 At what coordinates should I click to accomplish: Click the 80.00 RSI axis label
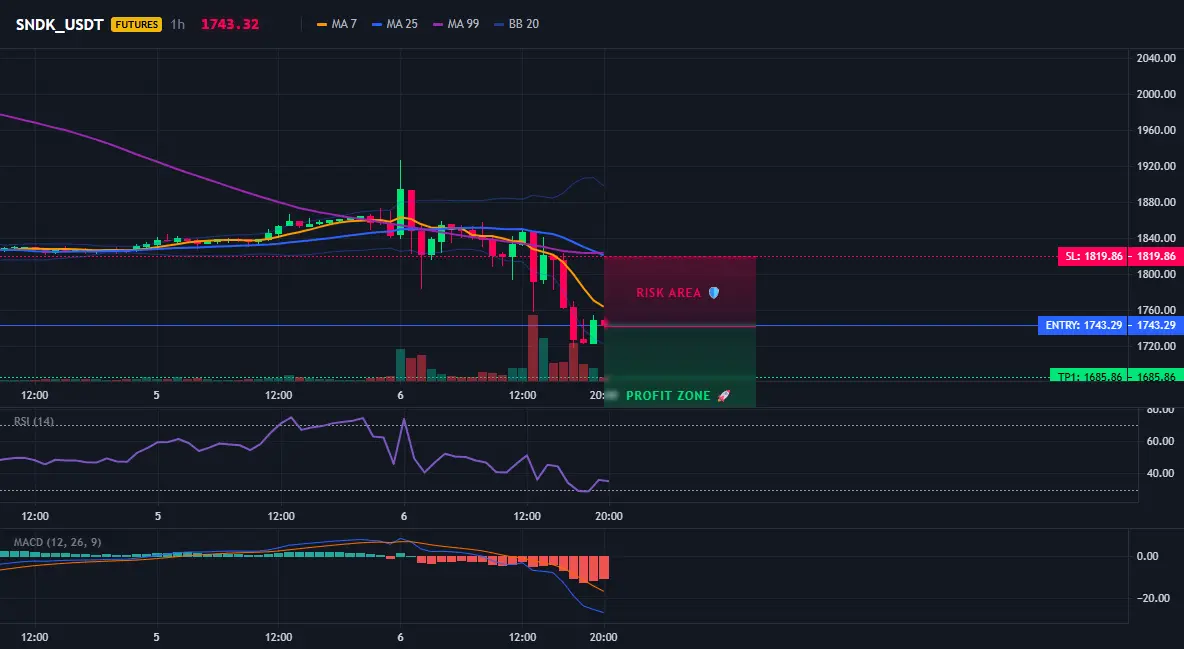[x=1161, y=410]
